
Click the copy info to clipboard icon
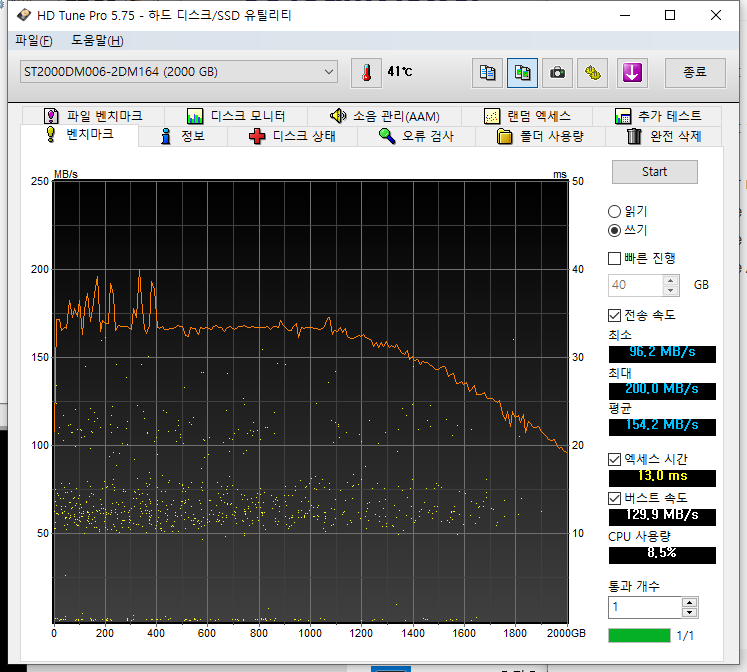click(x=487, y=73)
